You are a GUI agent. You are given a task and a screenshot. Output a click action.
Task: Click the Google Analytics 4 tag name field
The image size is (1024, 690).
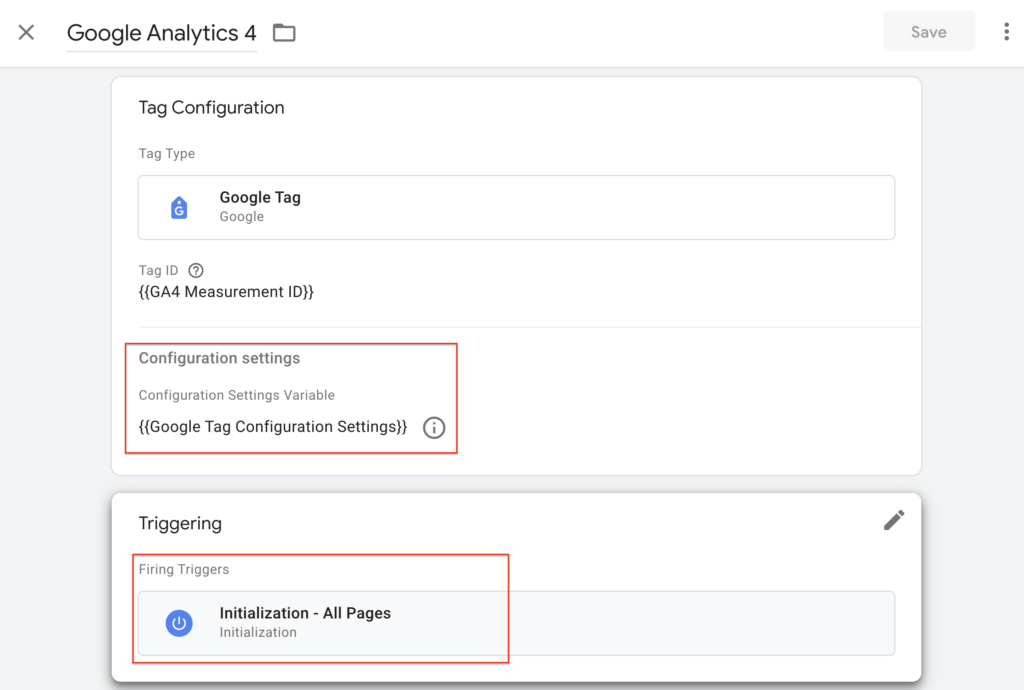coord(161,33)
